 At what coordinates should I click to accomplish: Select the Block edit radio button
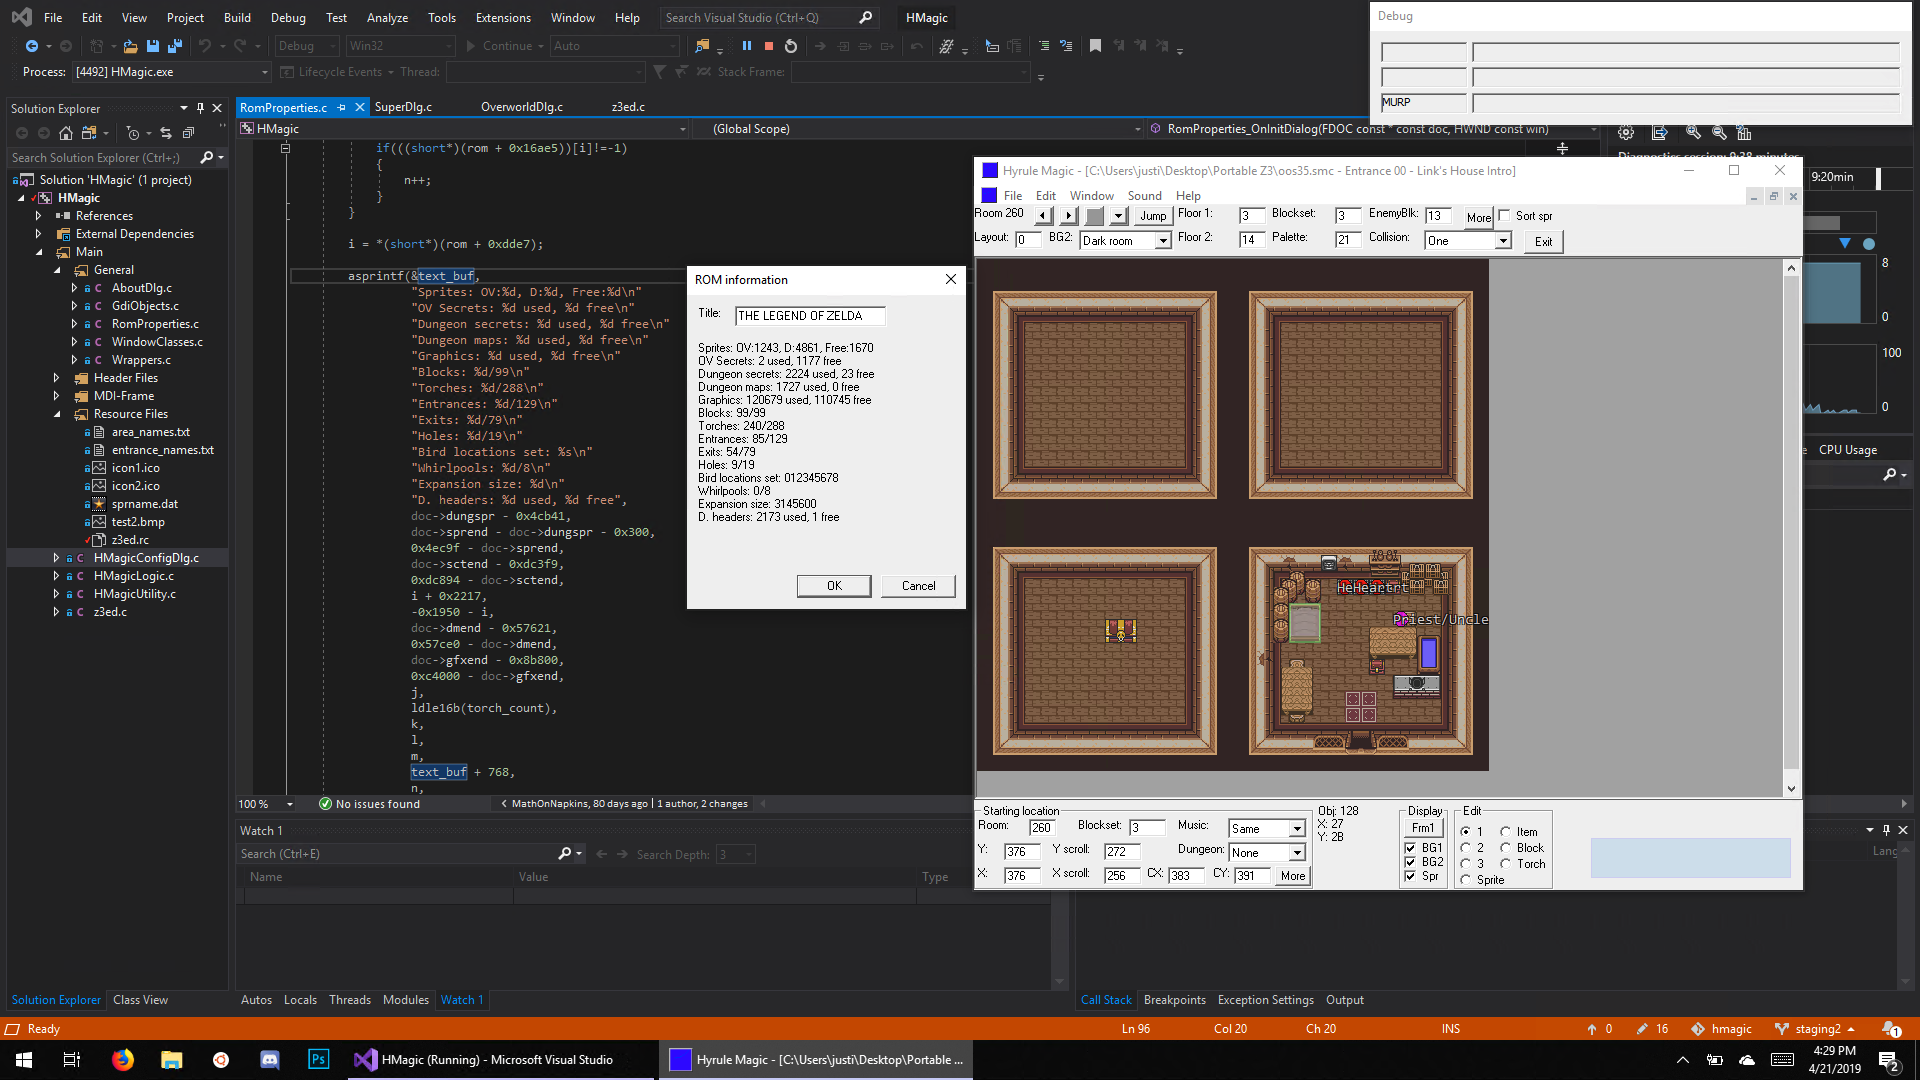[1505, 848]
